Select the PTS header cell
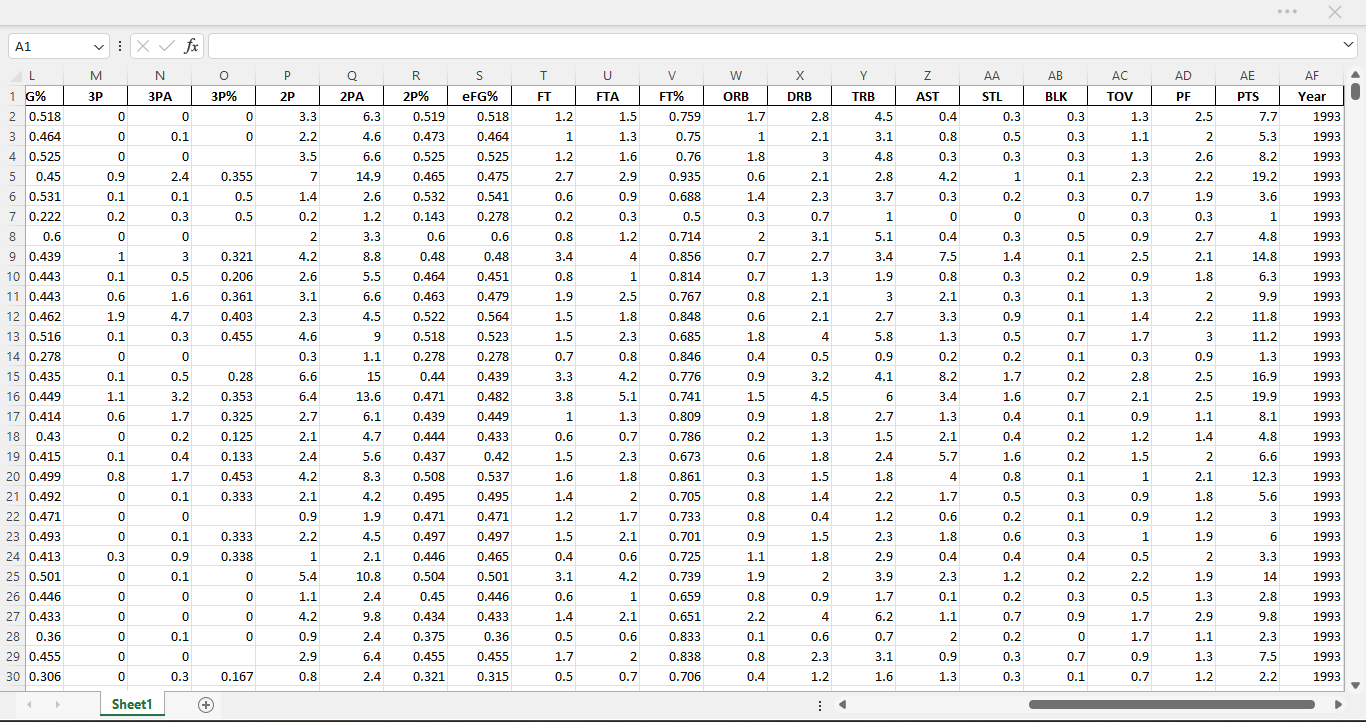Image resolution: width=1366 pixels, height=722 pixels. 1248,96
